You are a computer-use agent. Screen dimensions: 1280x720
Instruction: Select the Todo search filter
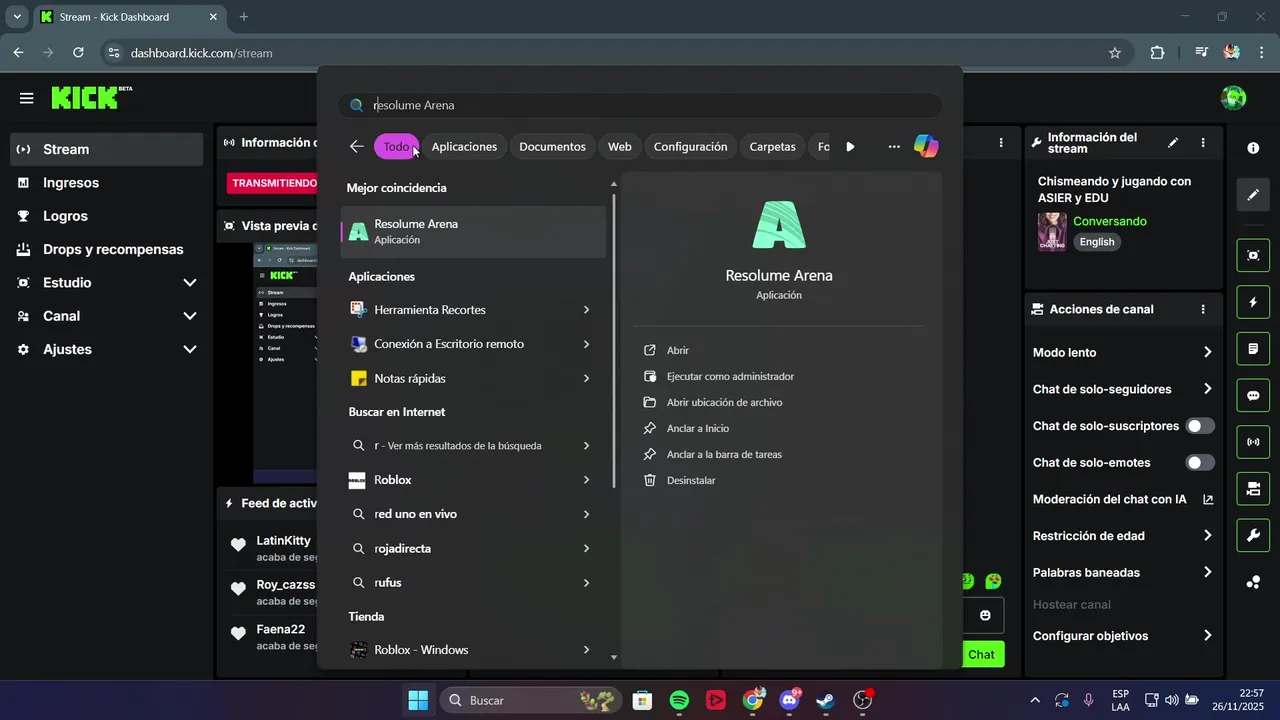(x=396, y=147)
